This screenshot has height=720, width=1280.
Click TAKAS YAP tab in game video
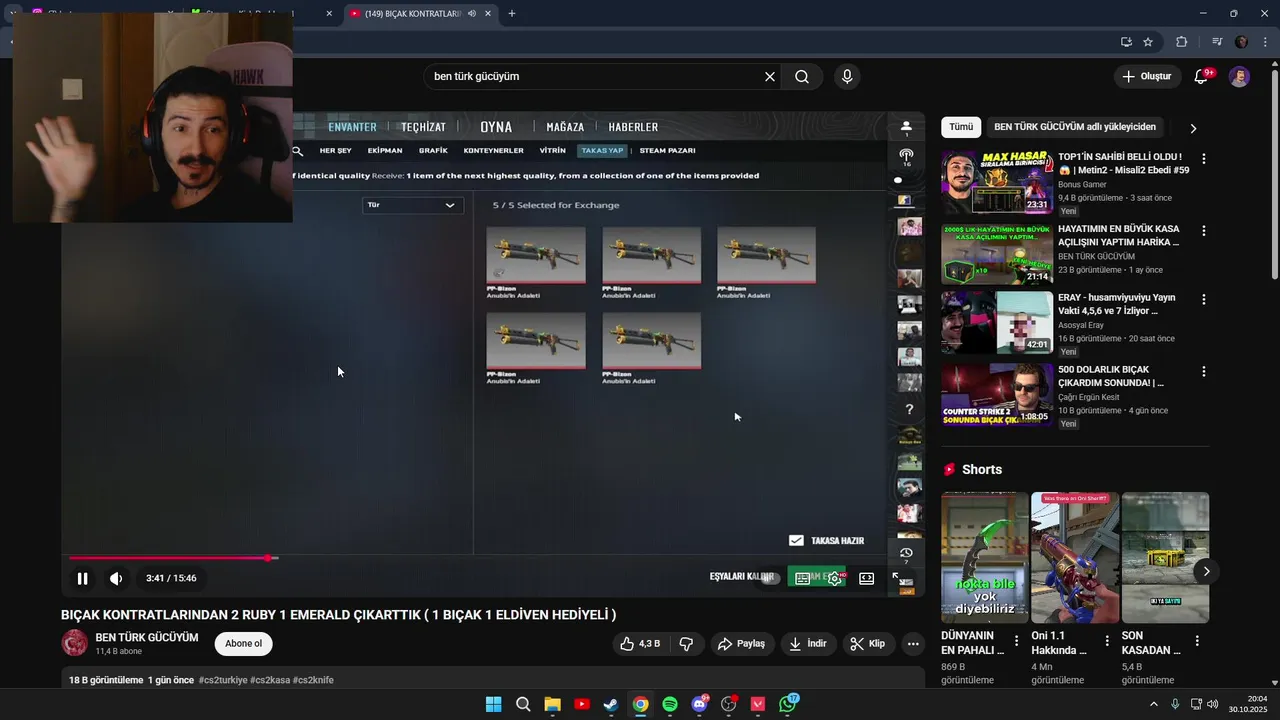(x=602, y=150)
